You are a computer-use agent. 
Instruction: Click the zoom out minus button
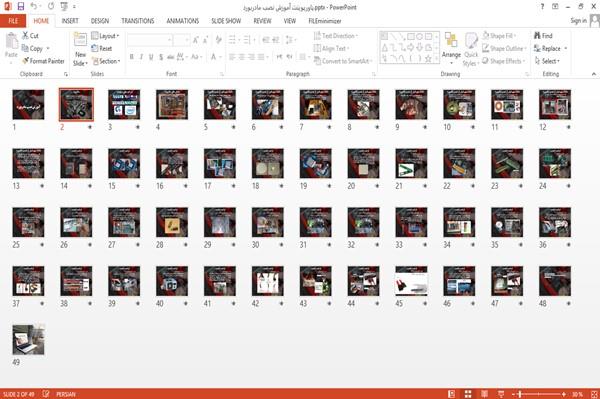coord(514,394)
